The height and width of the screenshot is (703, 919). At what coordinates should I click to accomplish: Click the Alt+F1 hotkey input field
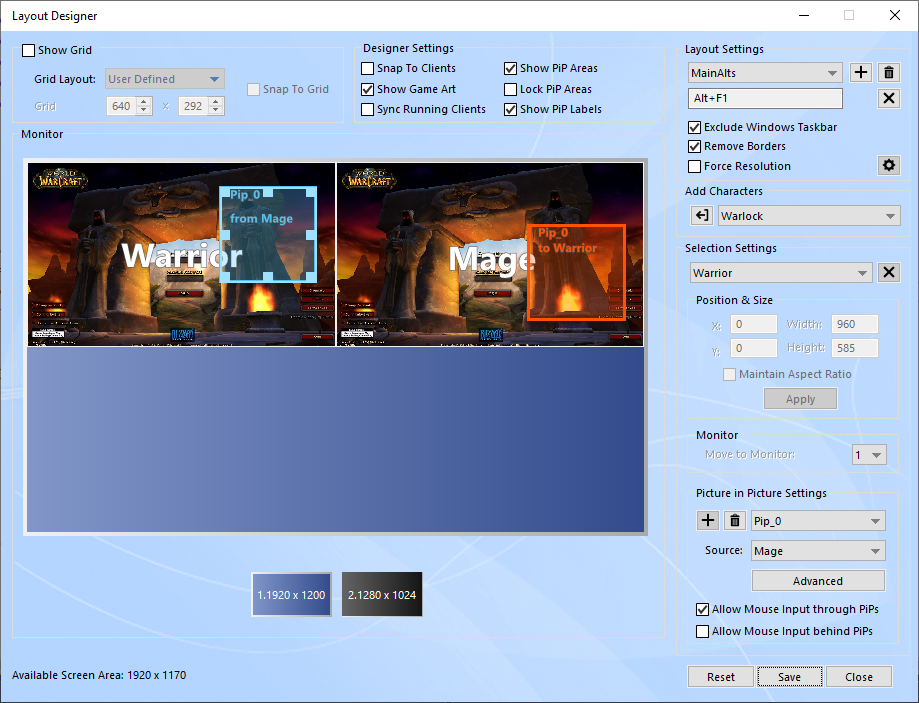point(766,98)
